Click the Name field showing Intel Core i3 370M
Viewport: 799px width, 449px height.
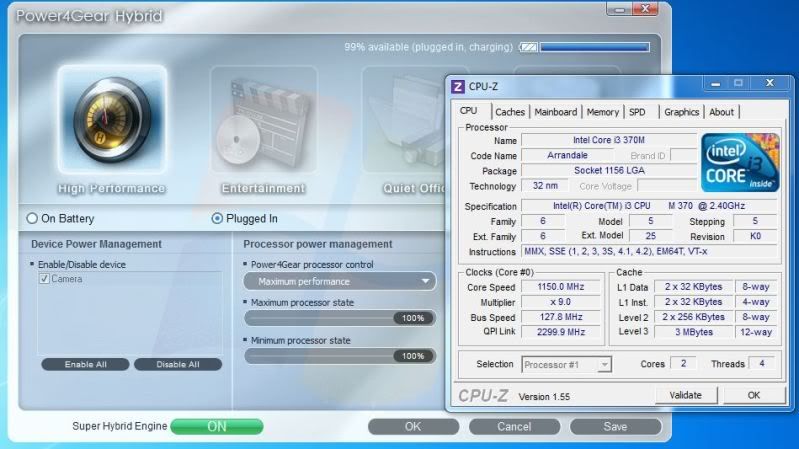click(x=609, y=140)
